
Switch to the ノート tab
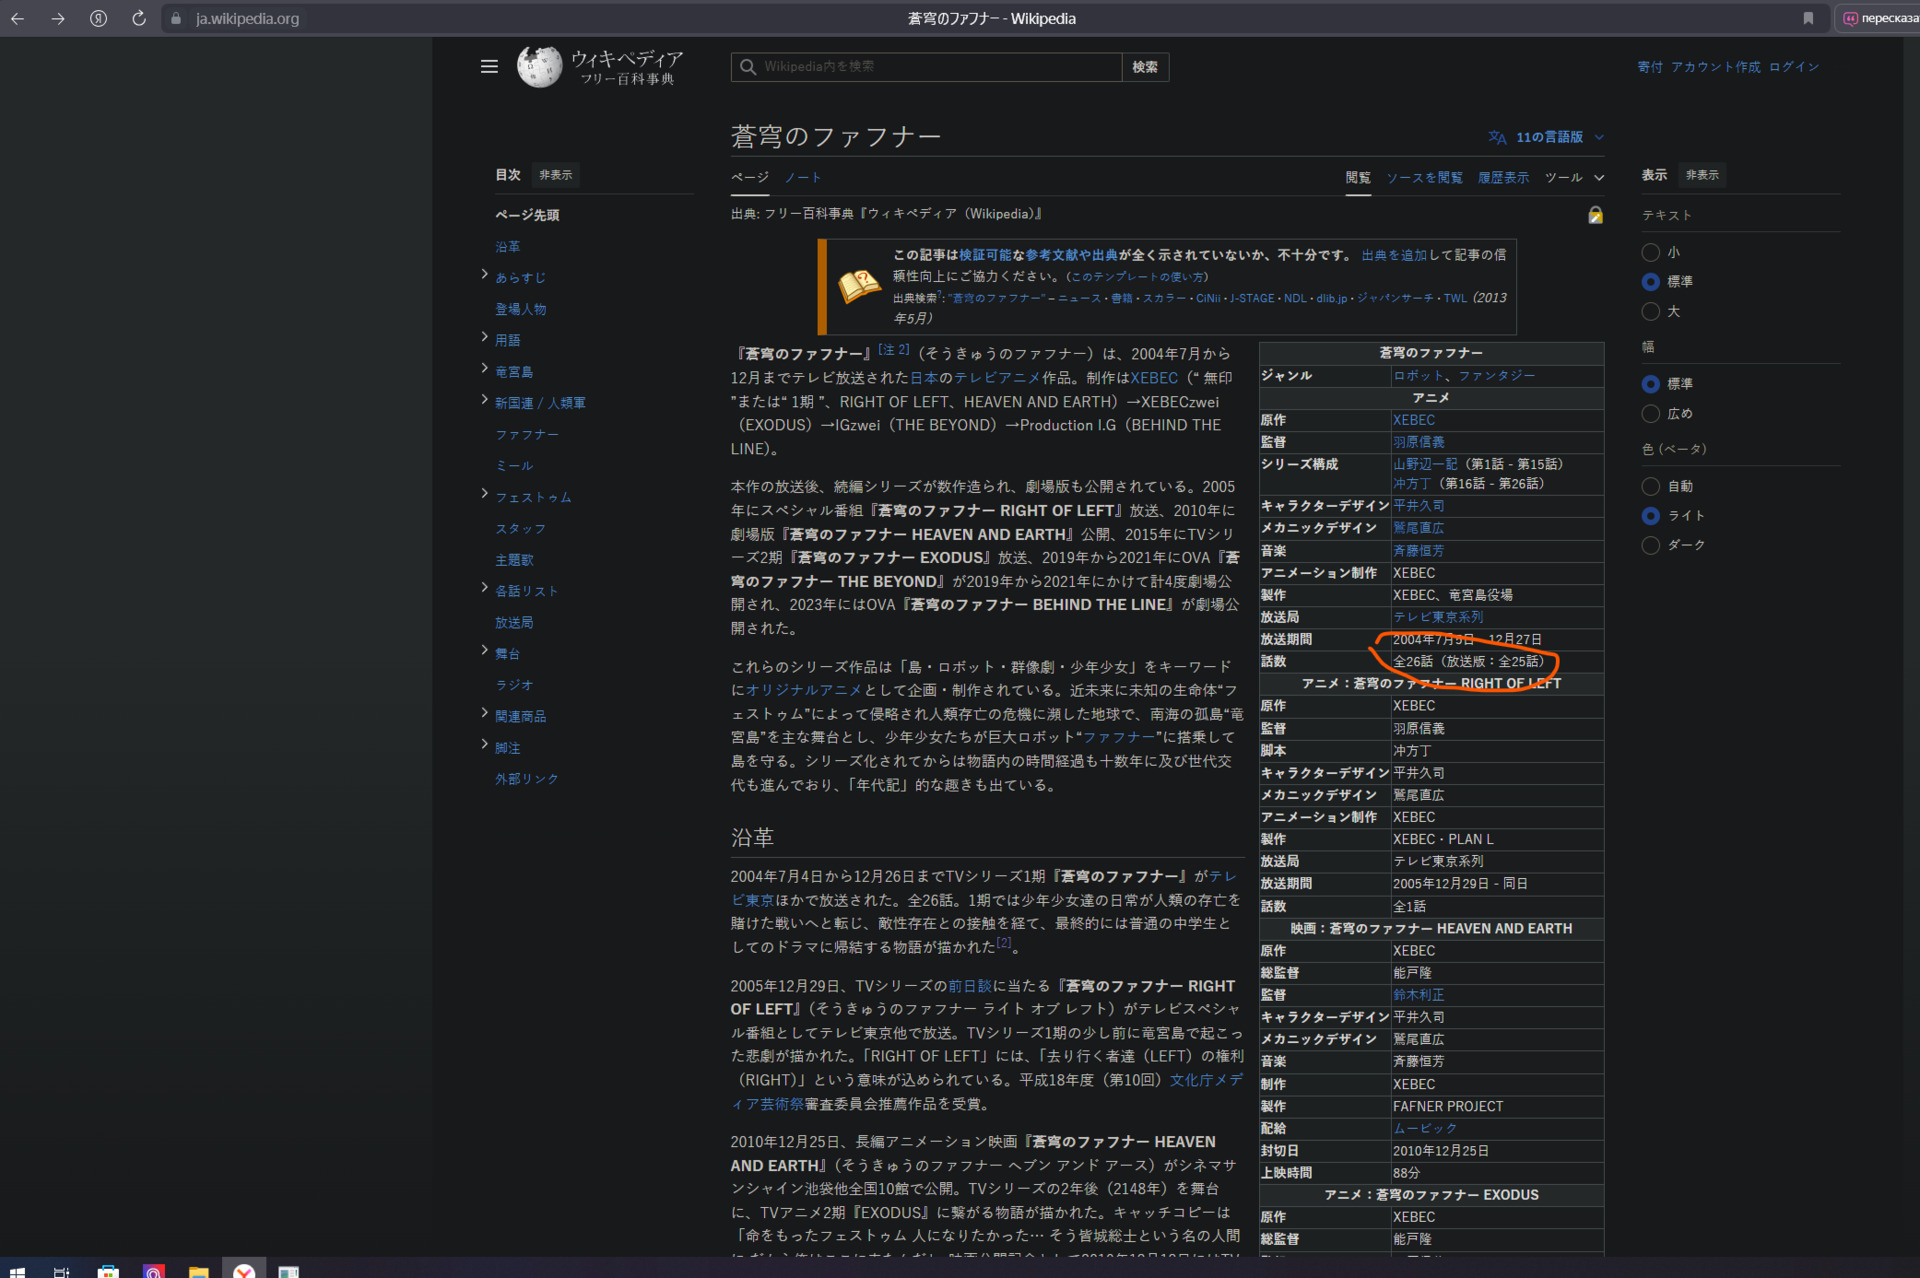pos(802,178)
